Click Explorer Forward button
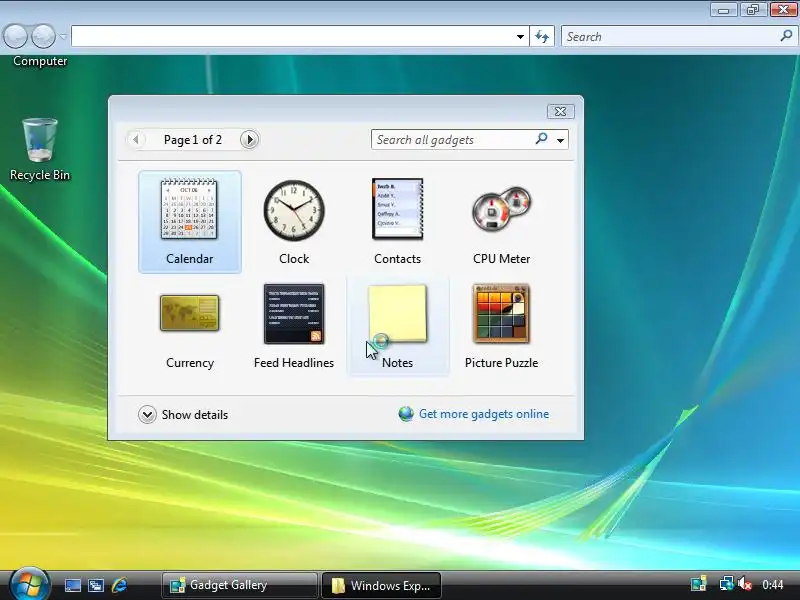The width and height of the screenshot is (800, 600). pyautogui.click(x=43, y=36)
